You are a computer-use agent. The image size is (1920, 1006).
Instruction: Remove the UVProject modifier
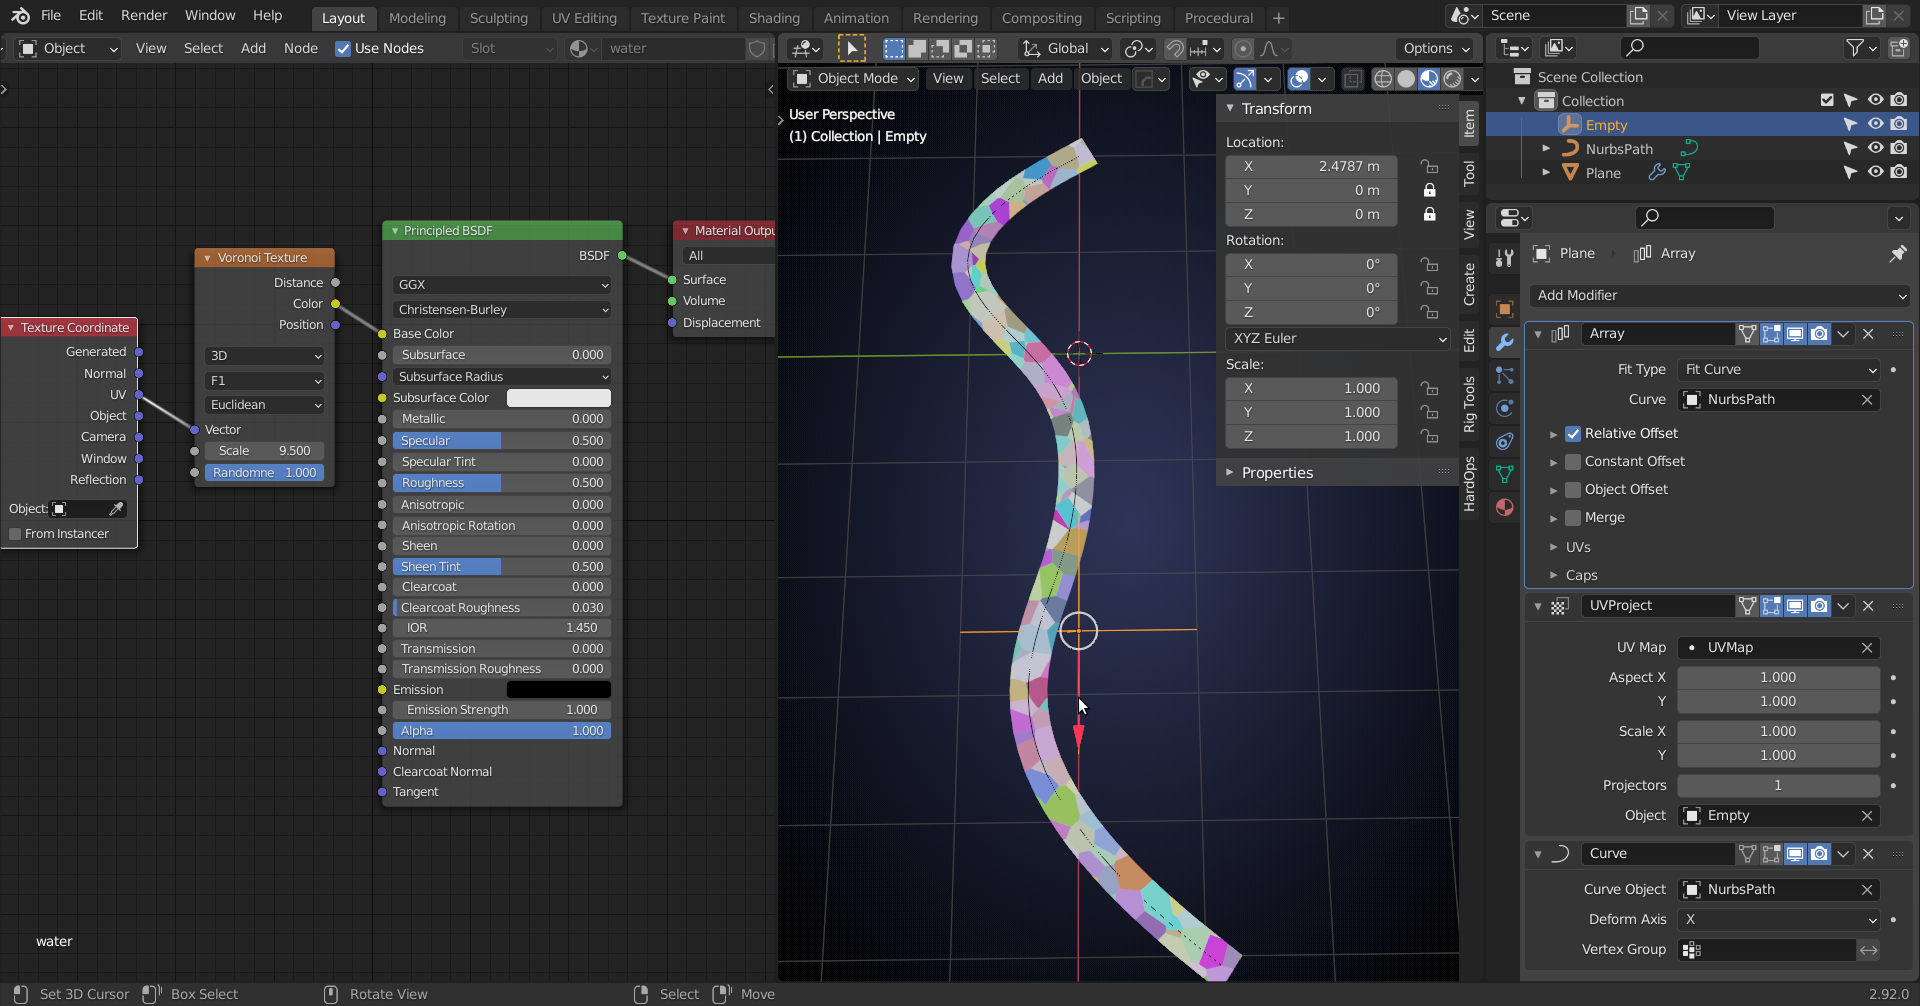tap(1868, 606)
